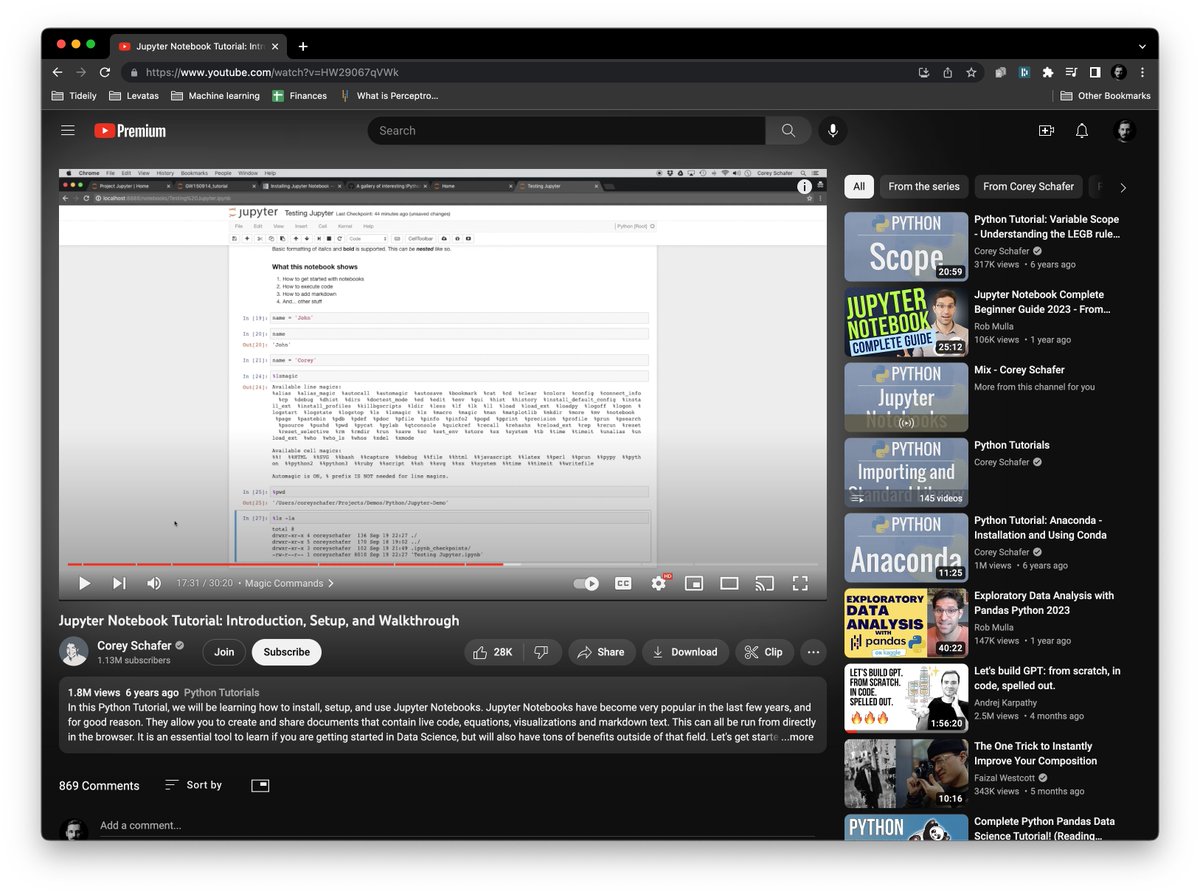Open the player settings gear
Viewport: 1200px width, 895px height.
click(x=658, y=583)
